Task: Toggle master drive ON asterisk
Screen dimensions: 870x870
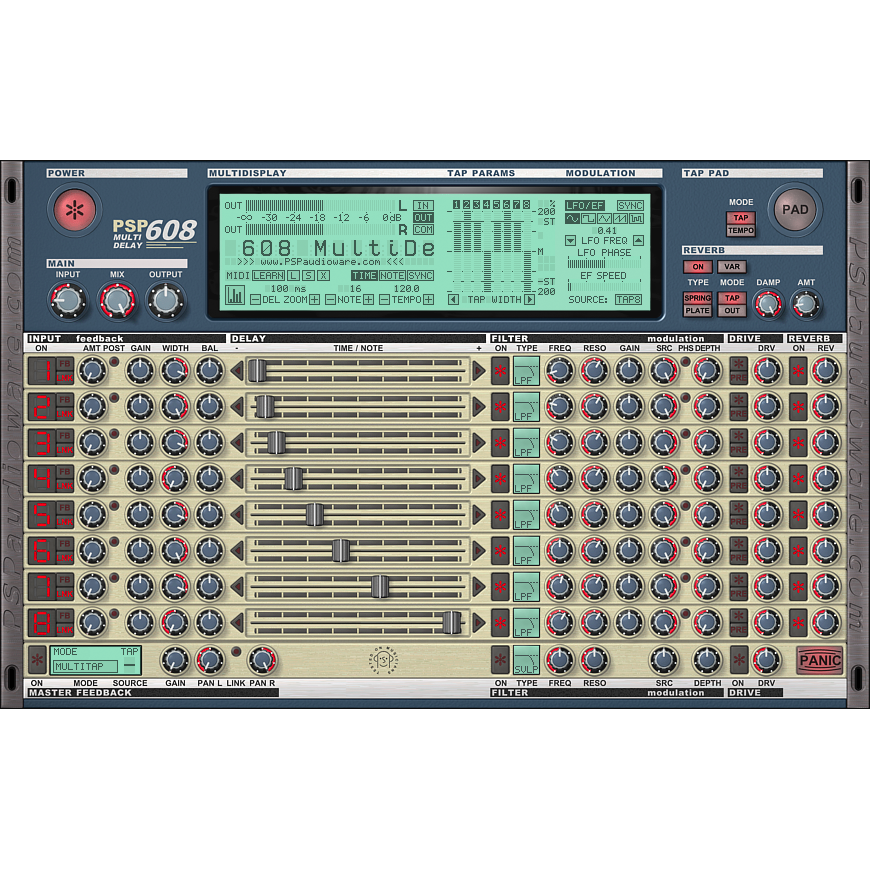Action: (x=739, y=660)
